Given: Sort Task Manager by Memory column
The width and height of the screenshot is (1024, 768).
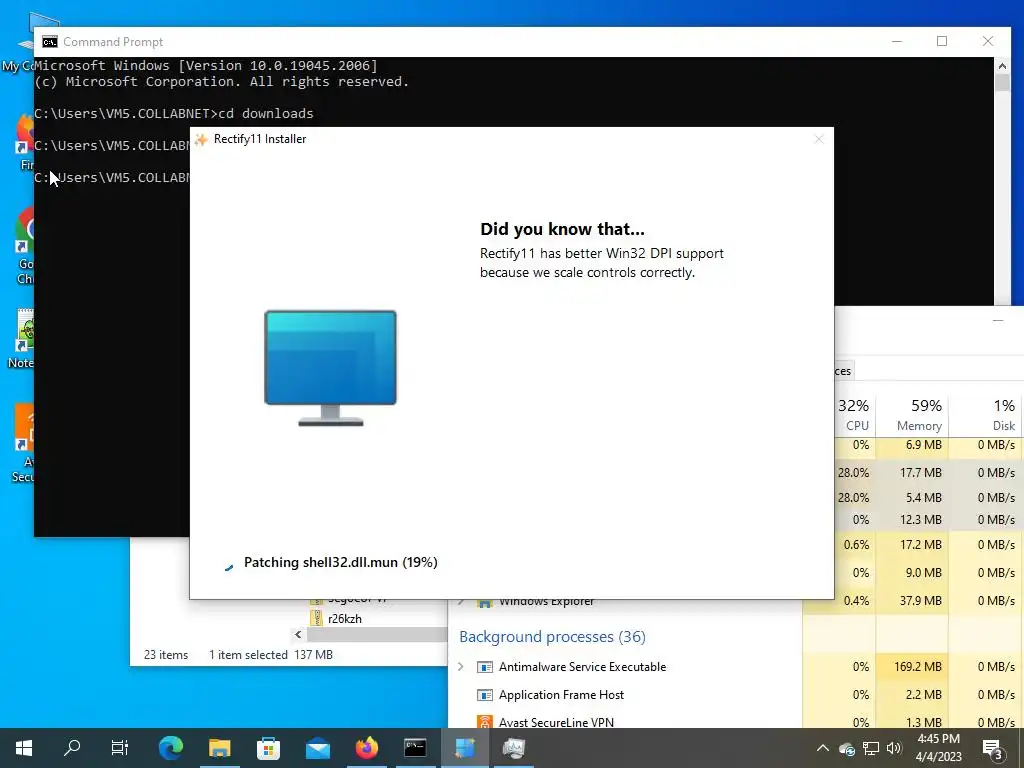Looking at the screenshot, I should coord(912,415).
